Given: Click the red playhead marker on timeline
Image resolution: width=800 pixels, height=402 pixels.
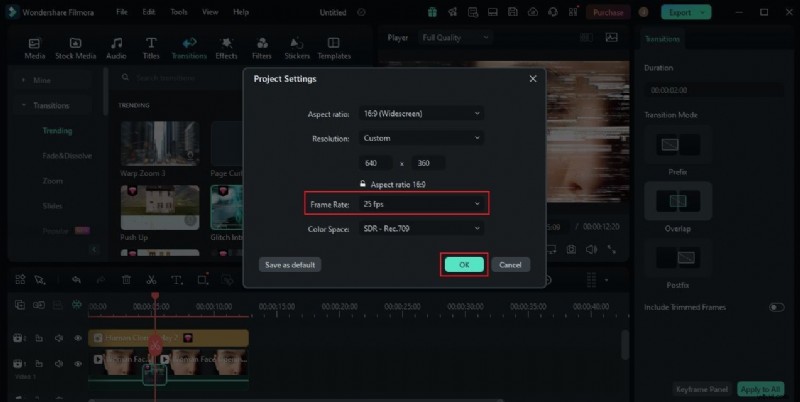Looking at the screenshot, I should point(154,297).
